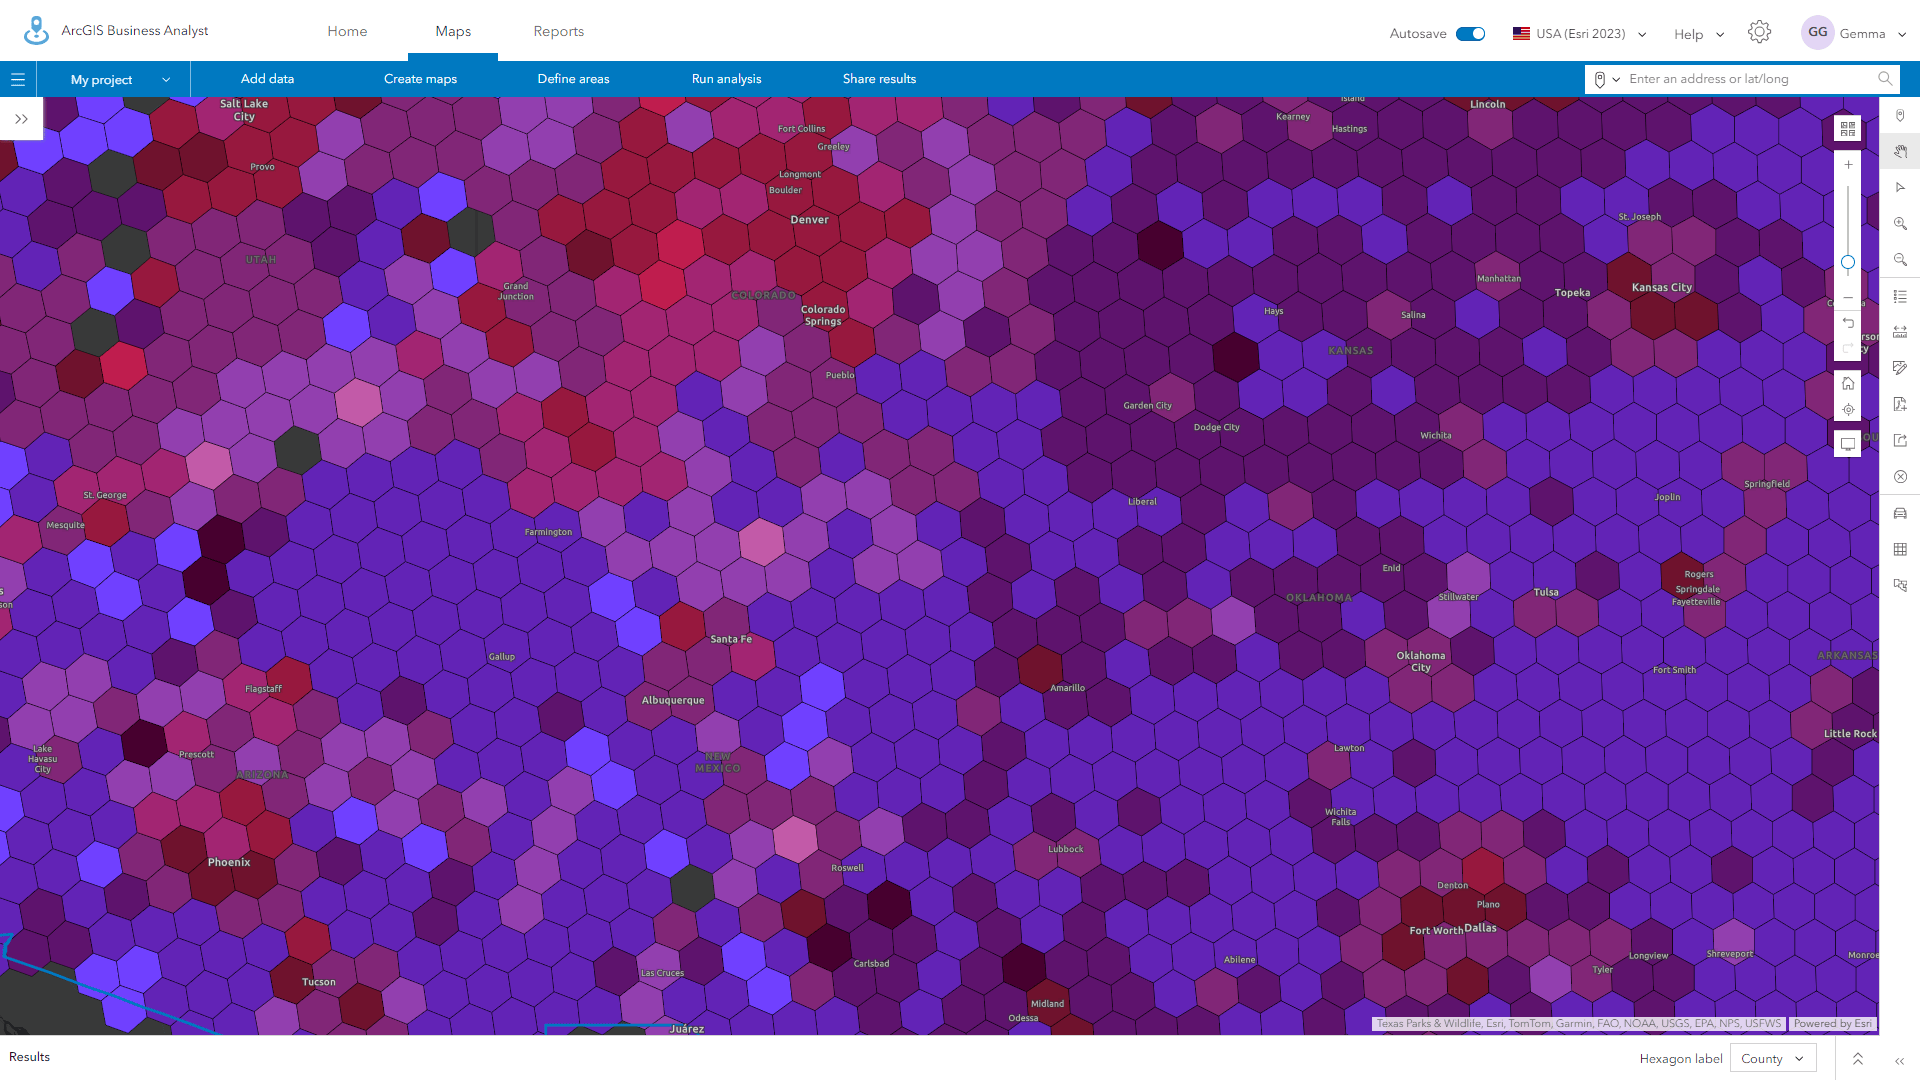This screenshot has height=1080, width=1920.
Task: Open the Hexagon label County dropdown
Action: tap(1772, 1058)
